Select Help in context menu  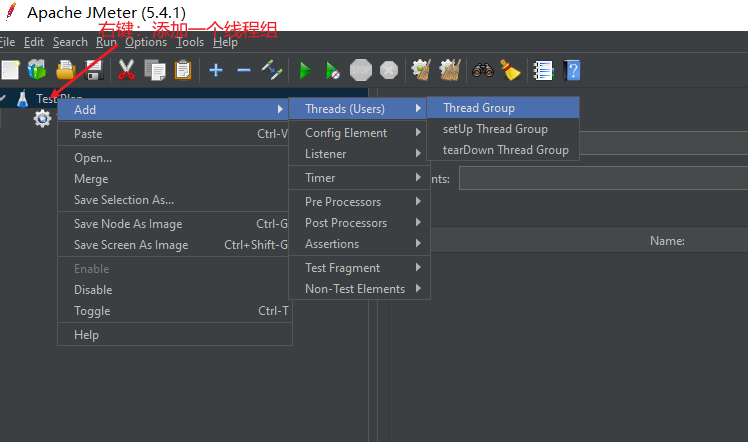174,335
